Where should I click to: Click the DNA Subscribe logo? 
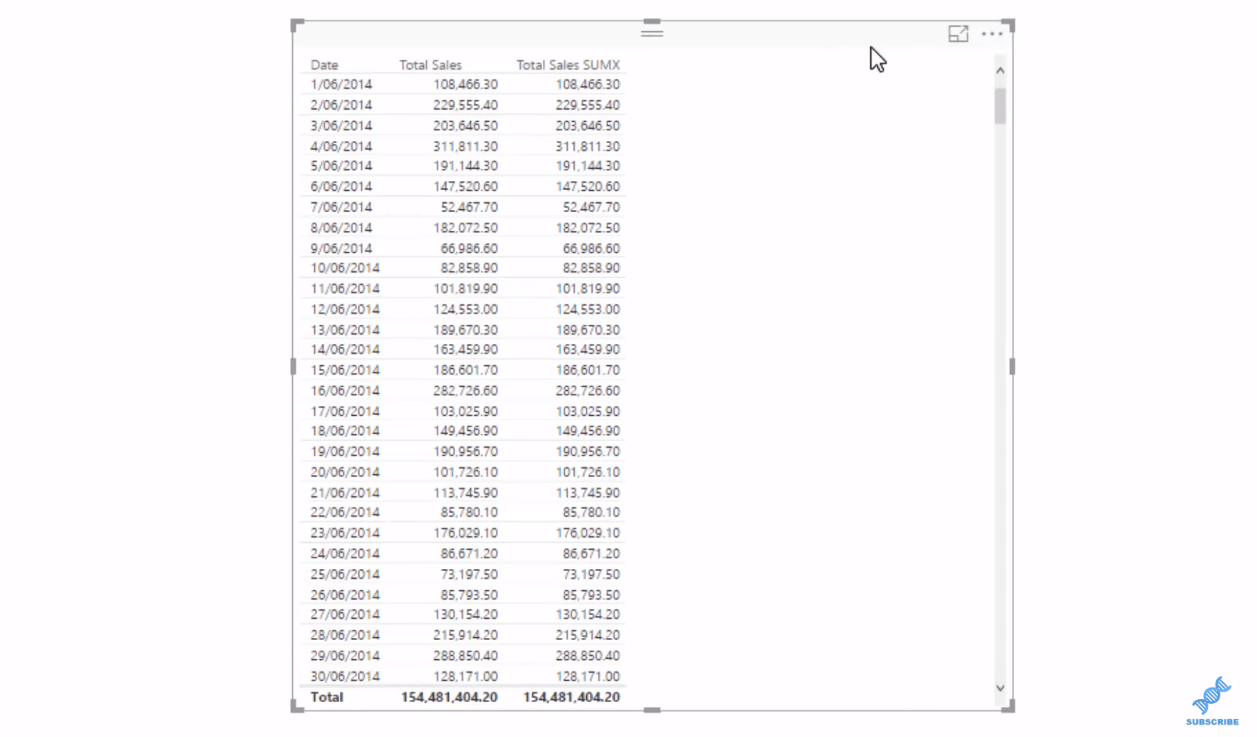tap(1212, 700)
